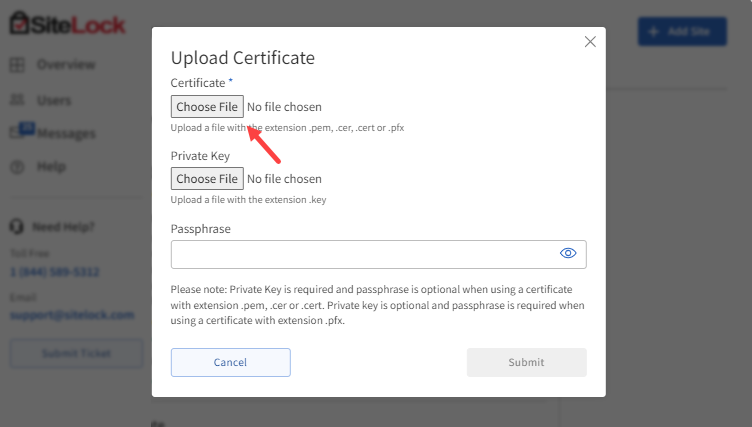Click the SiteLock logo

(x=68, y=22)
